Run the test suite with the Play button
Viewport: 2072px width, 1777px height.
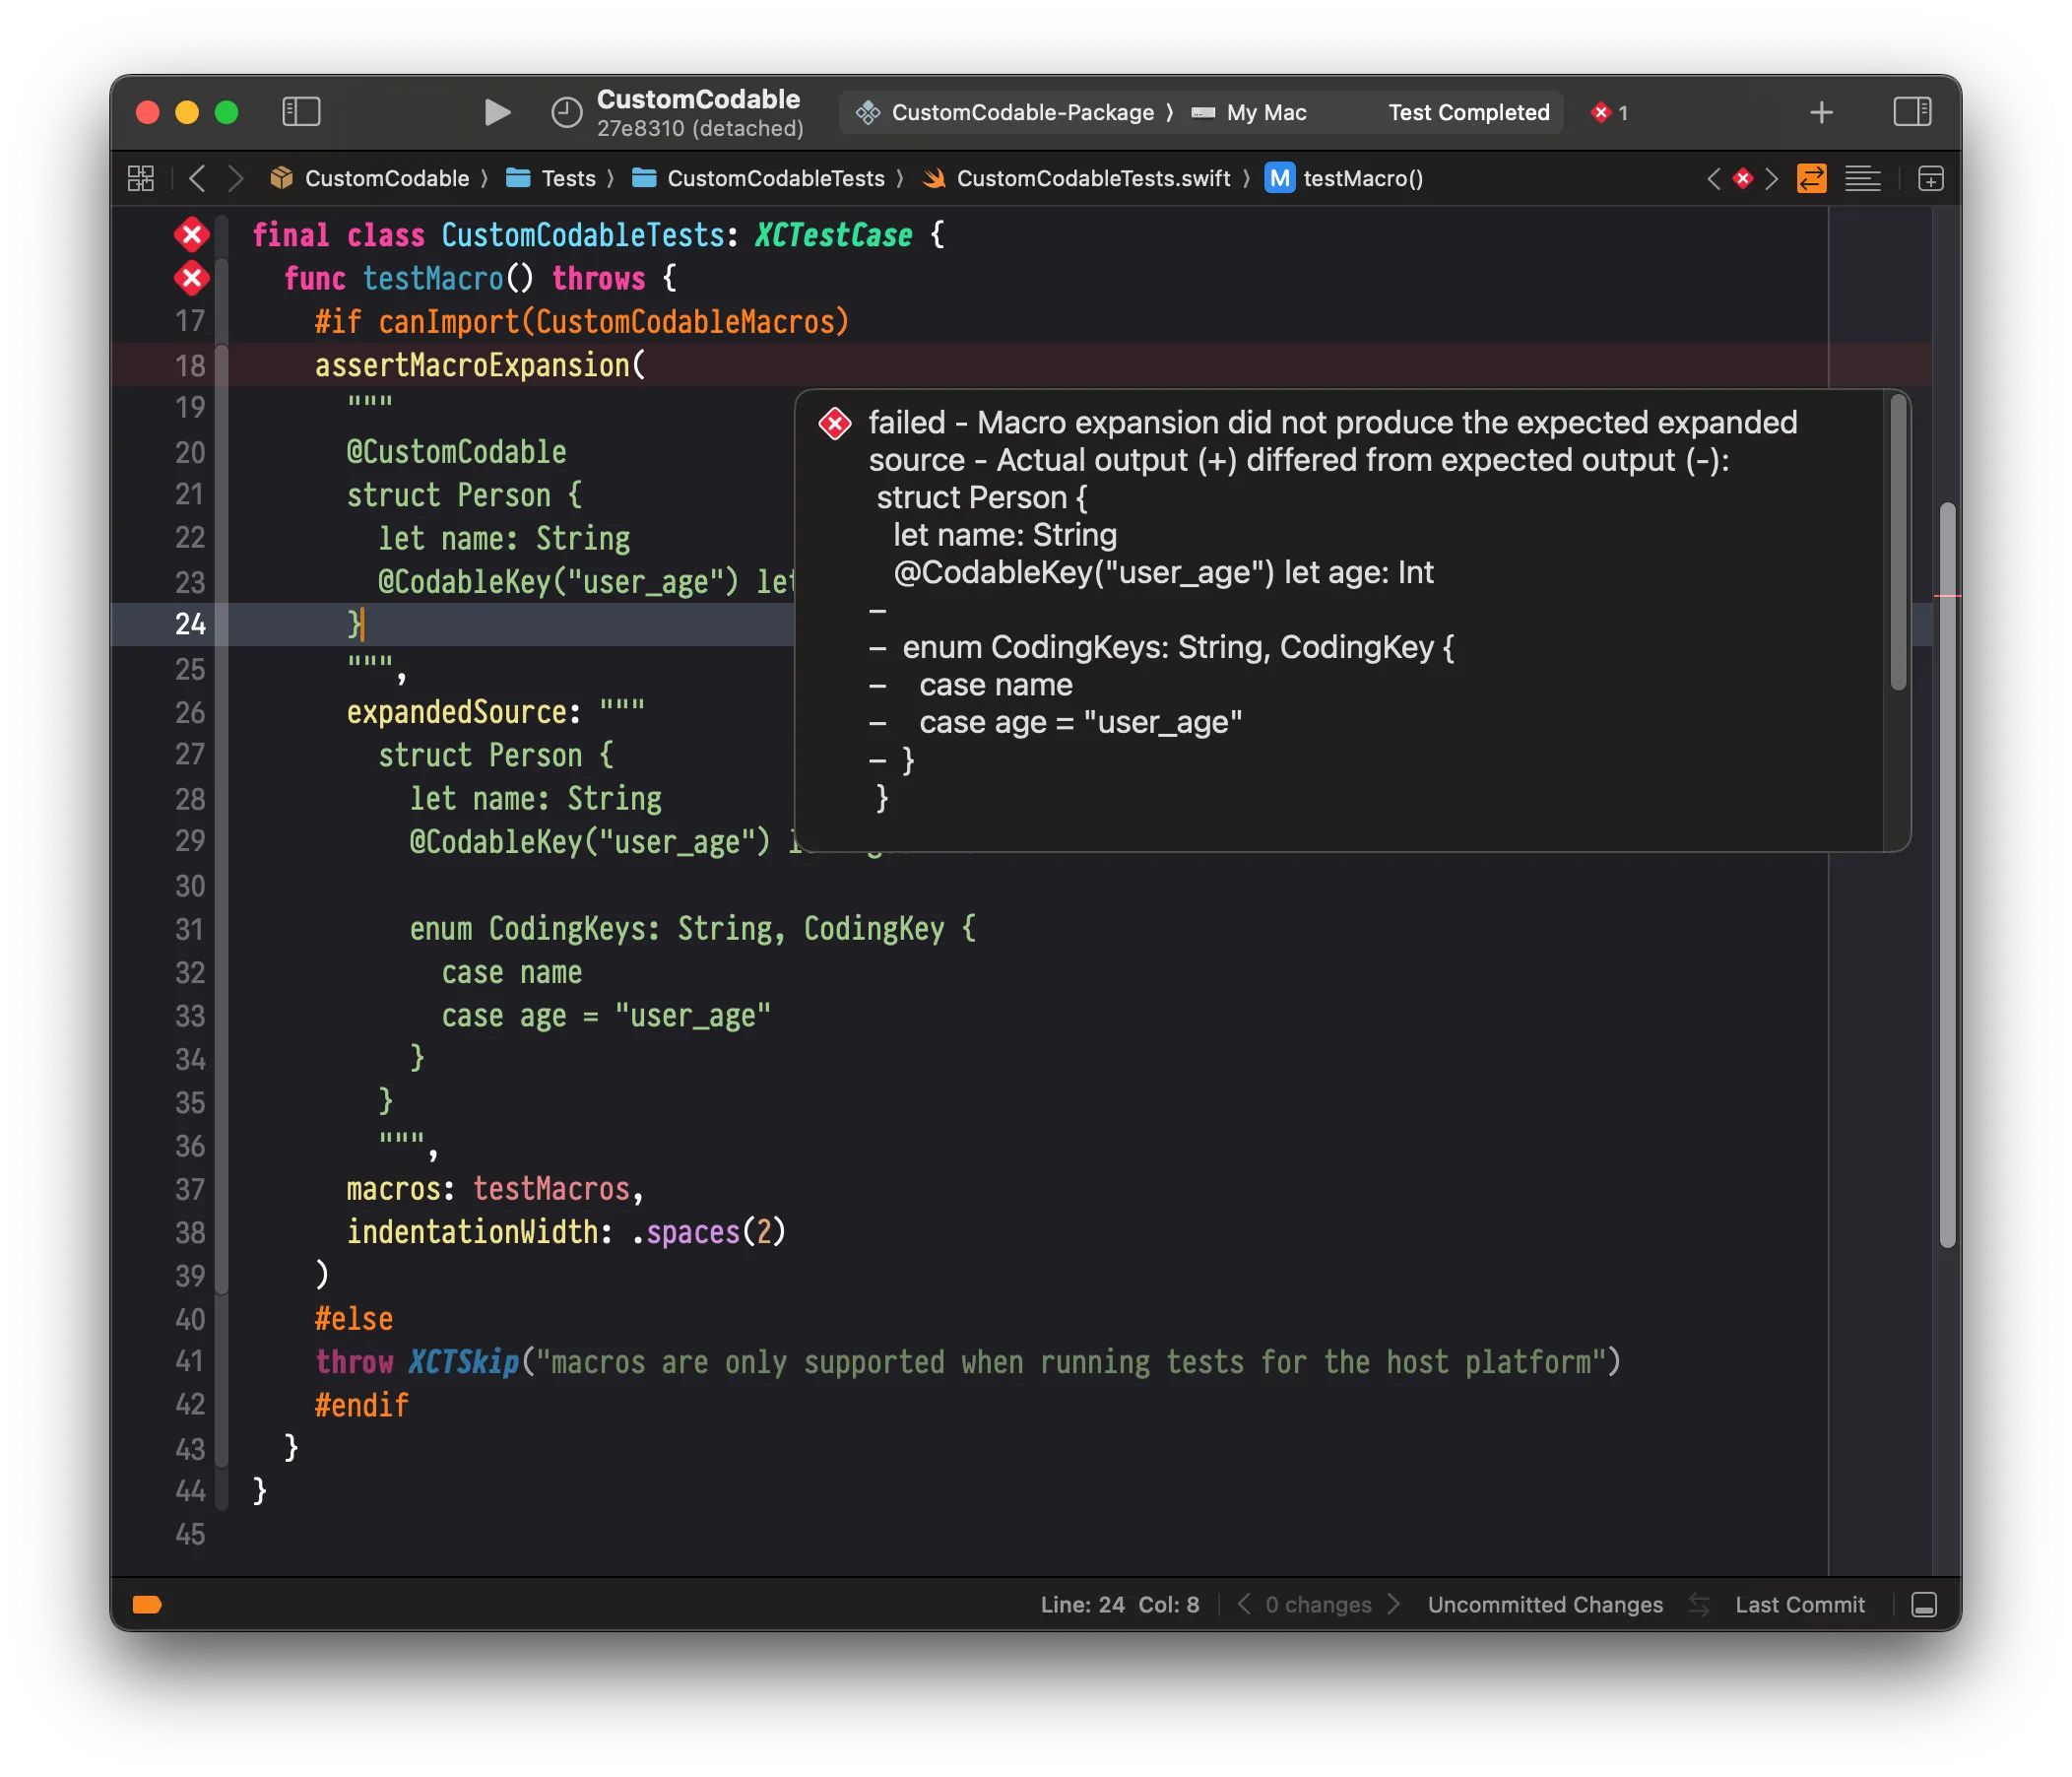click(497, 112)
